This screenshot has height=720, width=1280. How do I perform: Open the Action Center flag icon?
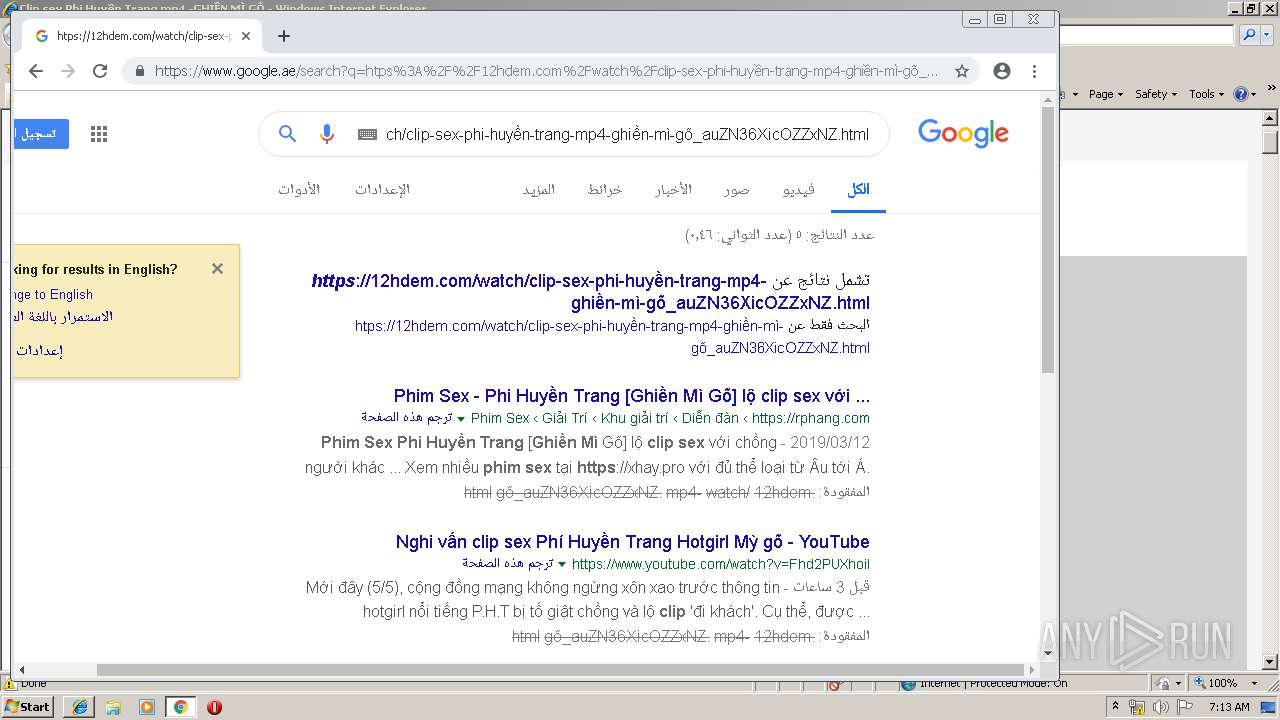(x=1184, y=707)
